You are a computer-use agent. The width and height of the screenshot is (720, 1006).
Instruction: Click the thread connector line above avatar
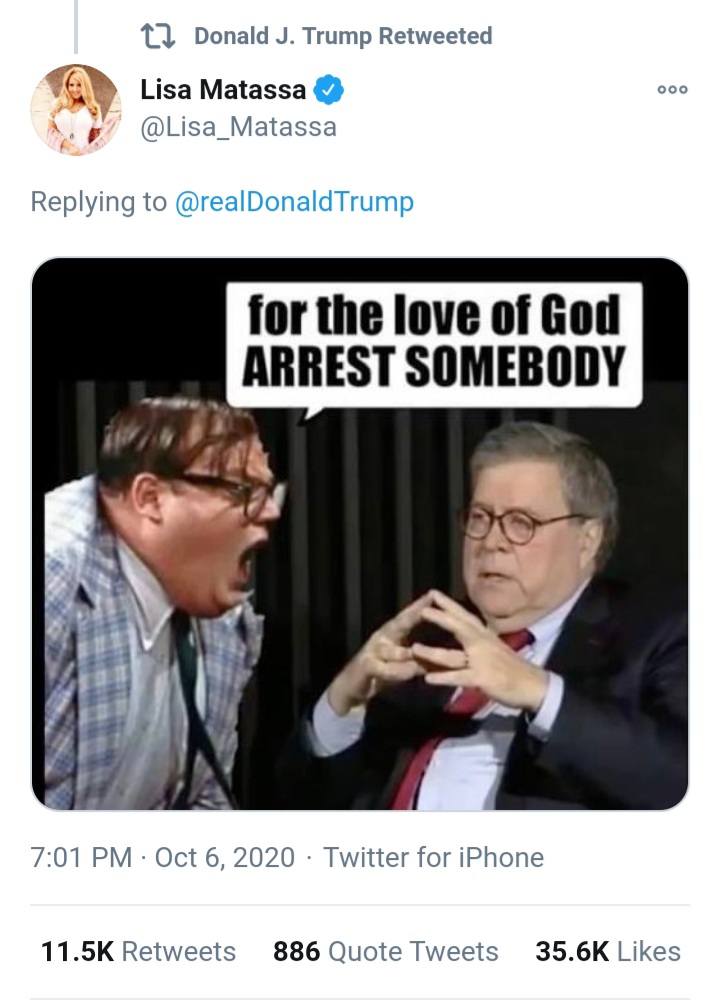(x=76, y=27)
